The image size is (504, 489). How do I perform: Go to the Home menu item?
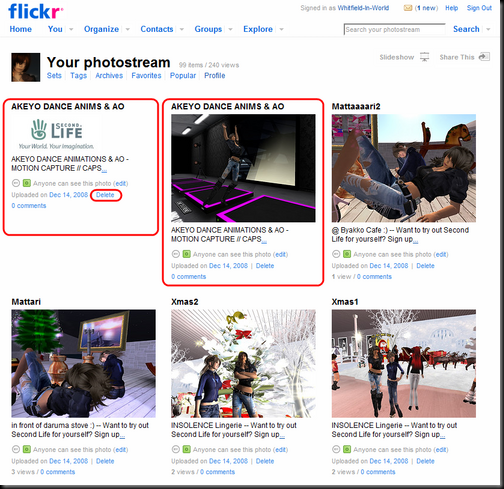pos(21,29)
